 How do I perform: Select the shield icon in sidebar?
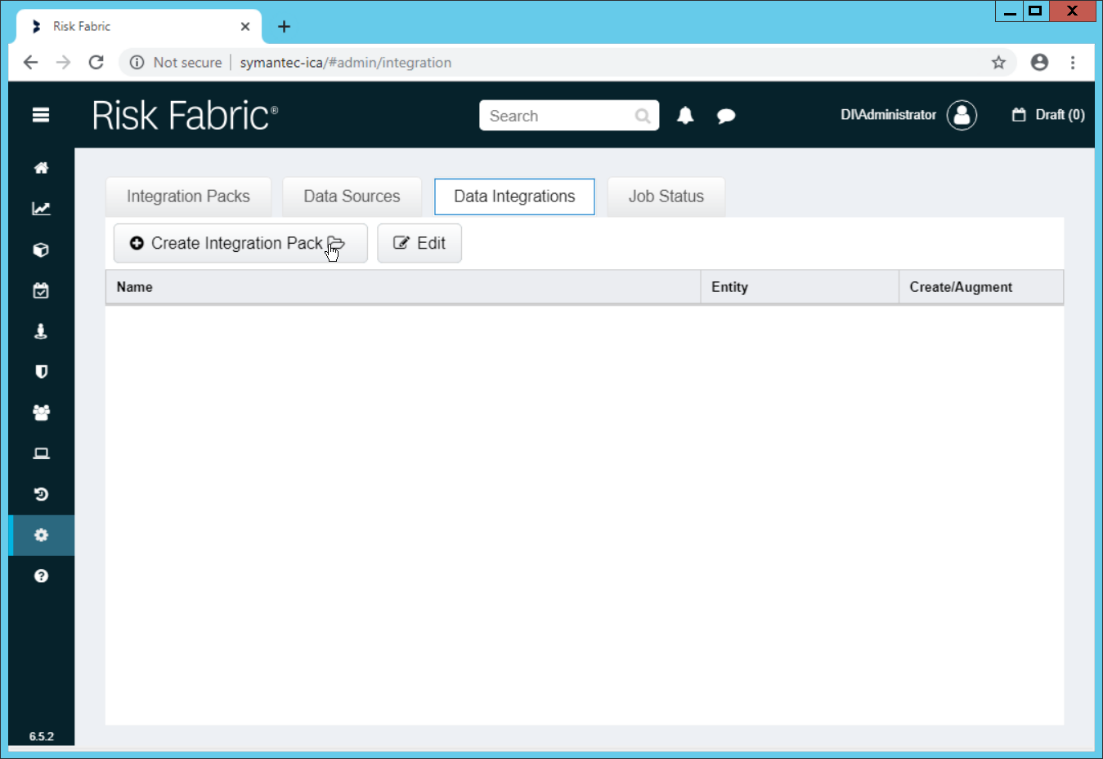[x=41, y=372]
